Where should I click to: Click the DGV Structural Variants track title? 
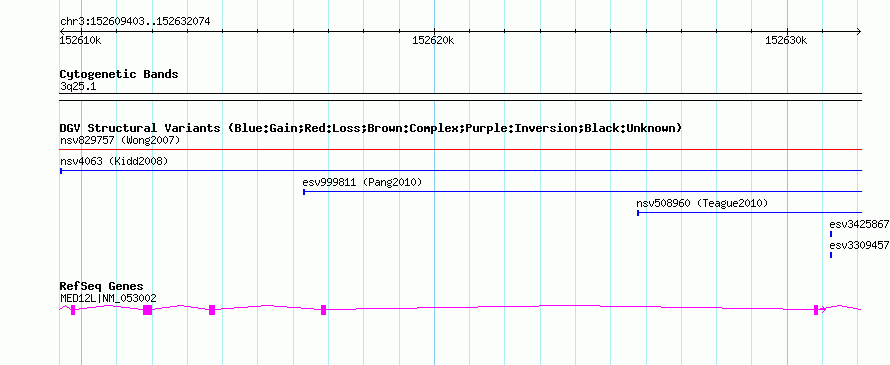tap(371, 128)
